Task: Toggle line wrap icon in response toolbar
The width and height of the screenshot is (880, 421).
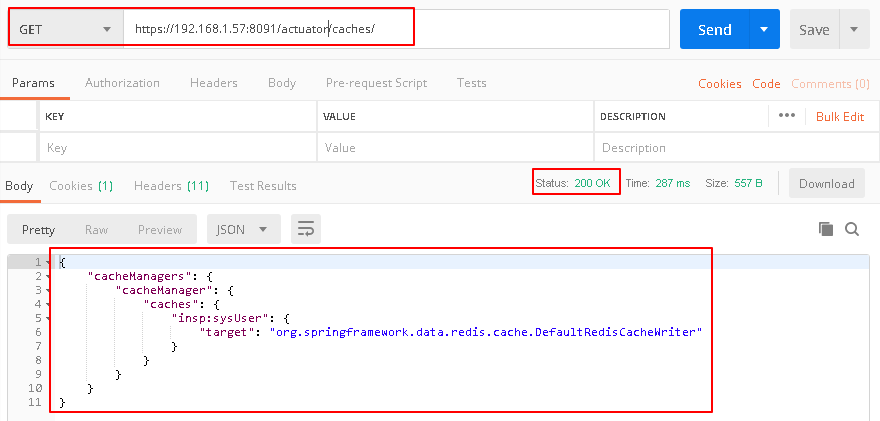Action: (306, 229)
